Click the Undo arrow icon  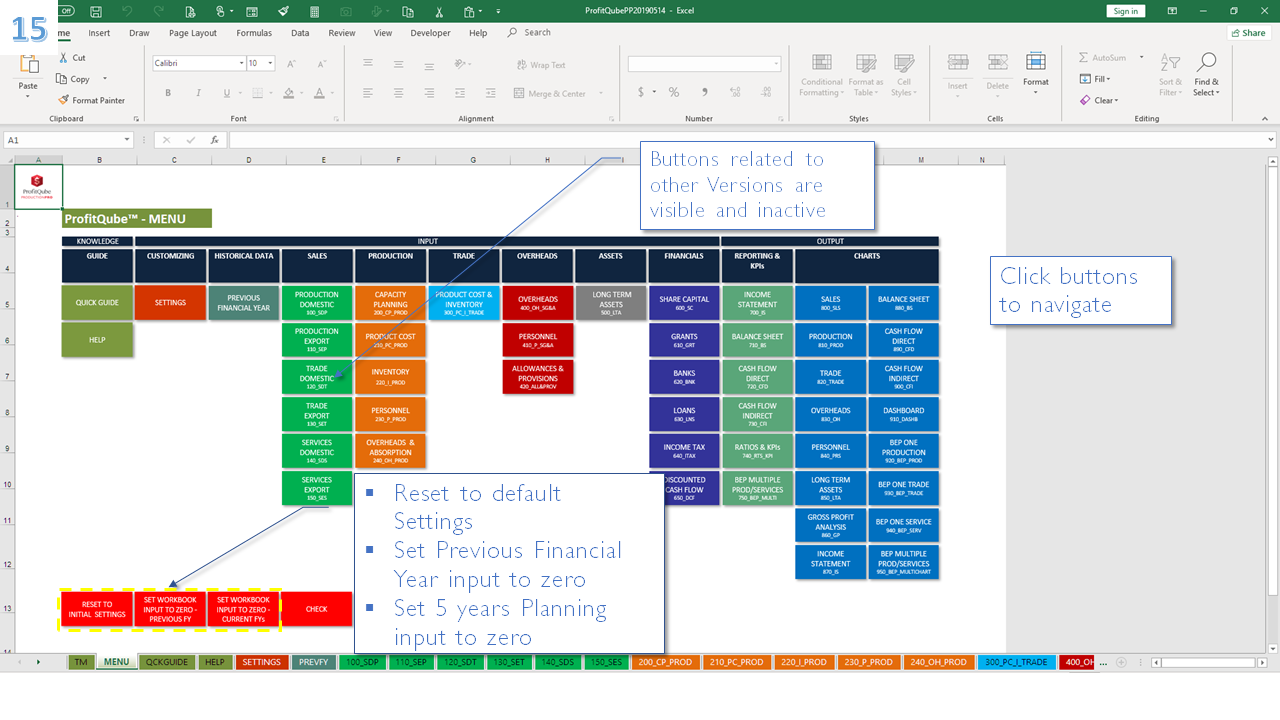click(127, 11)
